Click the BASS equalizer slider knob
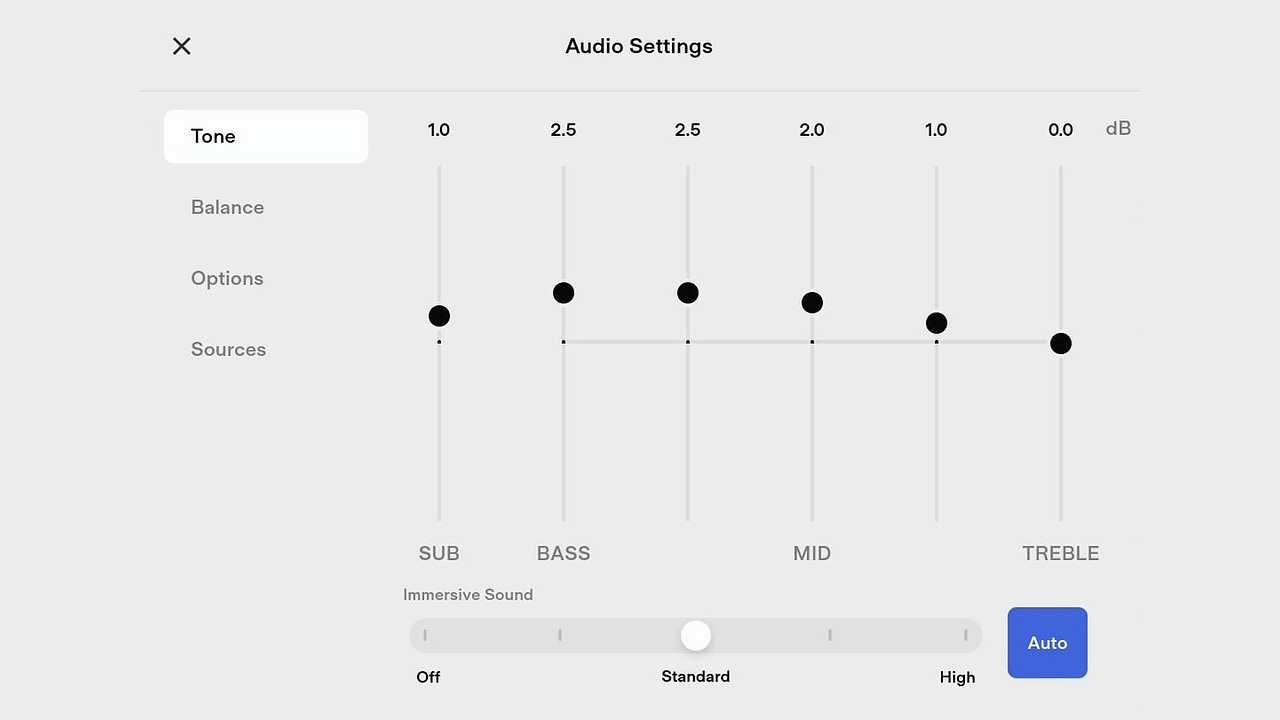This screenshot has width=1280, height=720. click(x=563, y=293)
